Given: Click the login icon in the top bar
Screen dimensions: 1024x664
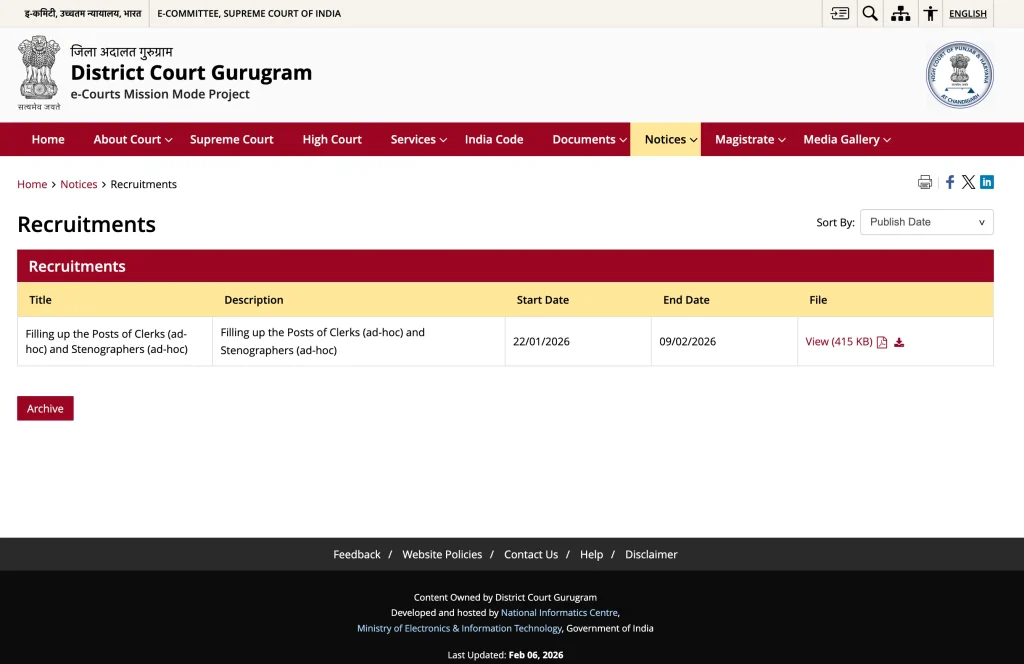Looking at the screenshot, I should (x=839, y=13).
